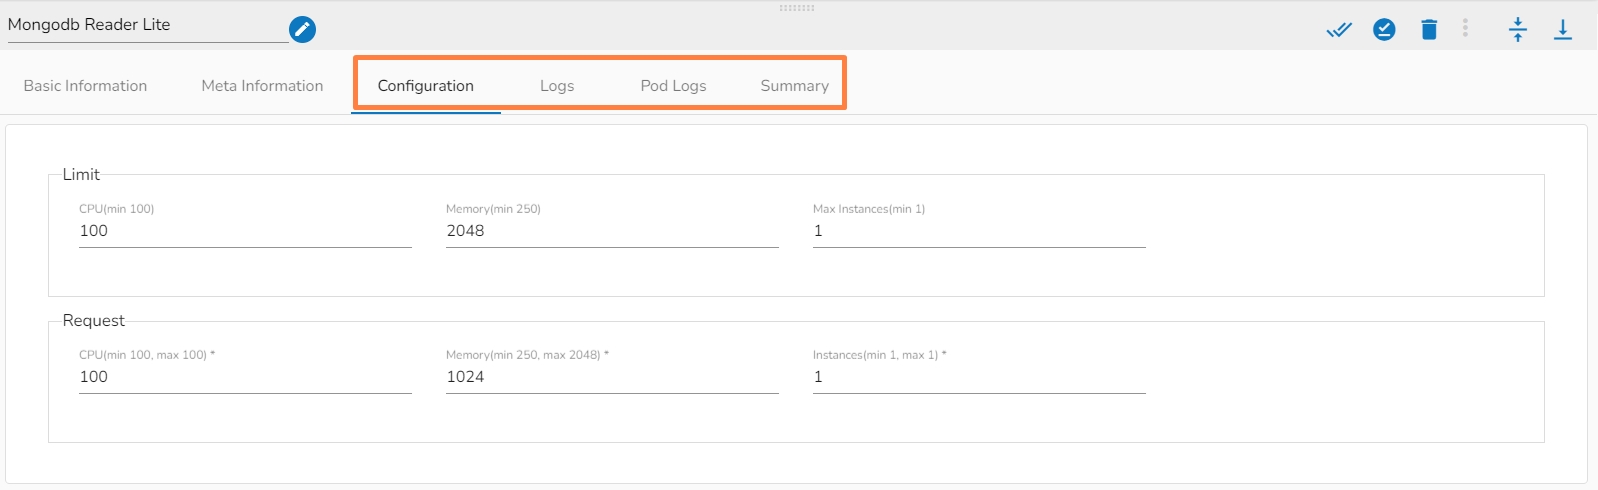Click the double-checkmark validate icon
The width and height of the screenshot is (1598, 490).
tap(1339, 30)
